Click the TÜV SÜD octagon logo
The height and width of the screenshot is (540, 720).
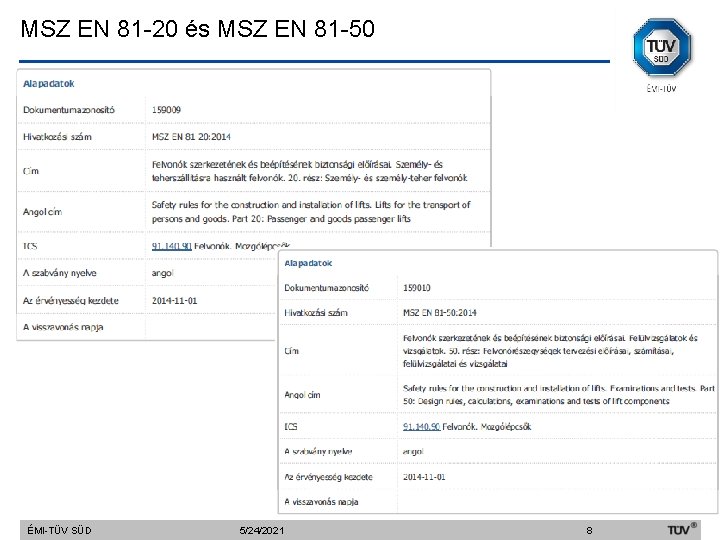[x=662, y=47]
